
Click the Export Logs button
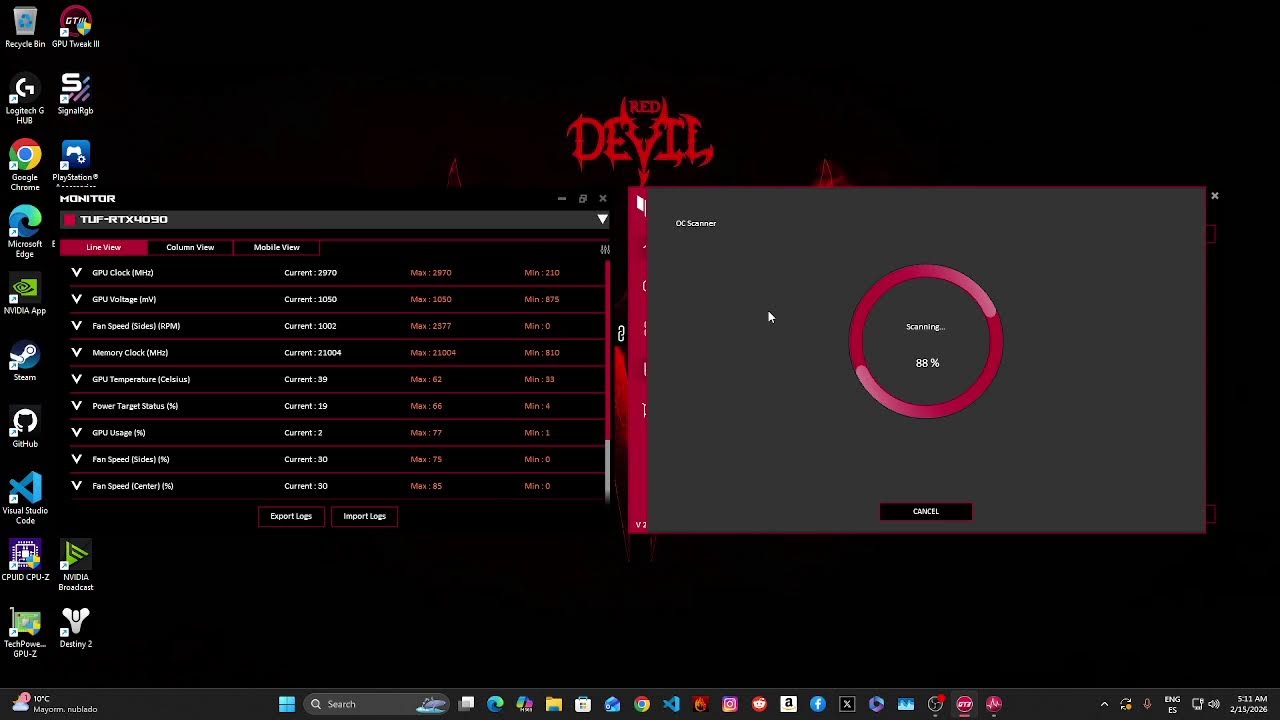coord(291,516)
